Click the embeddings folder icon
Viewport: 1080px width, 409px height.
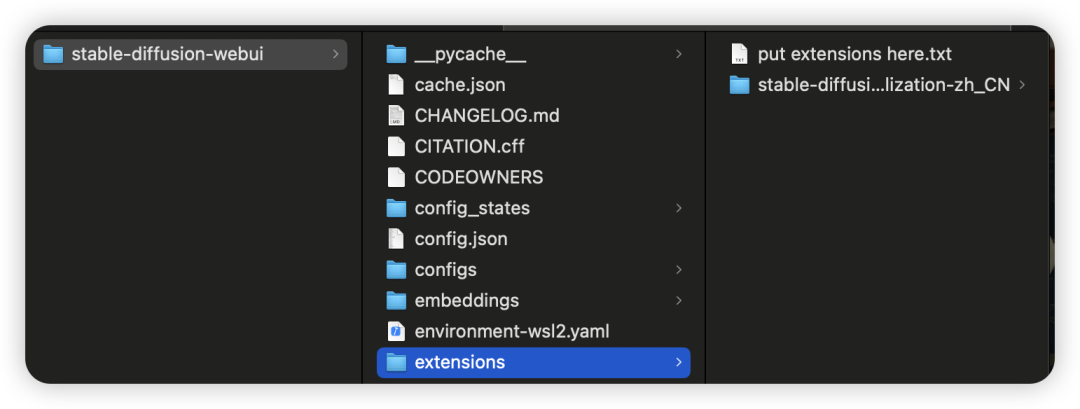(396, 300)
